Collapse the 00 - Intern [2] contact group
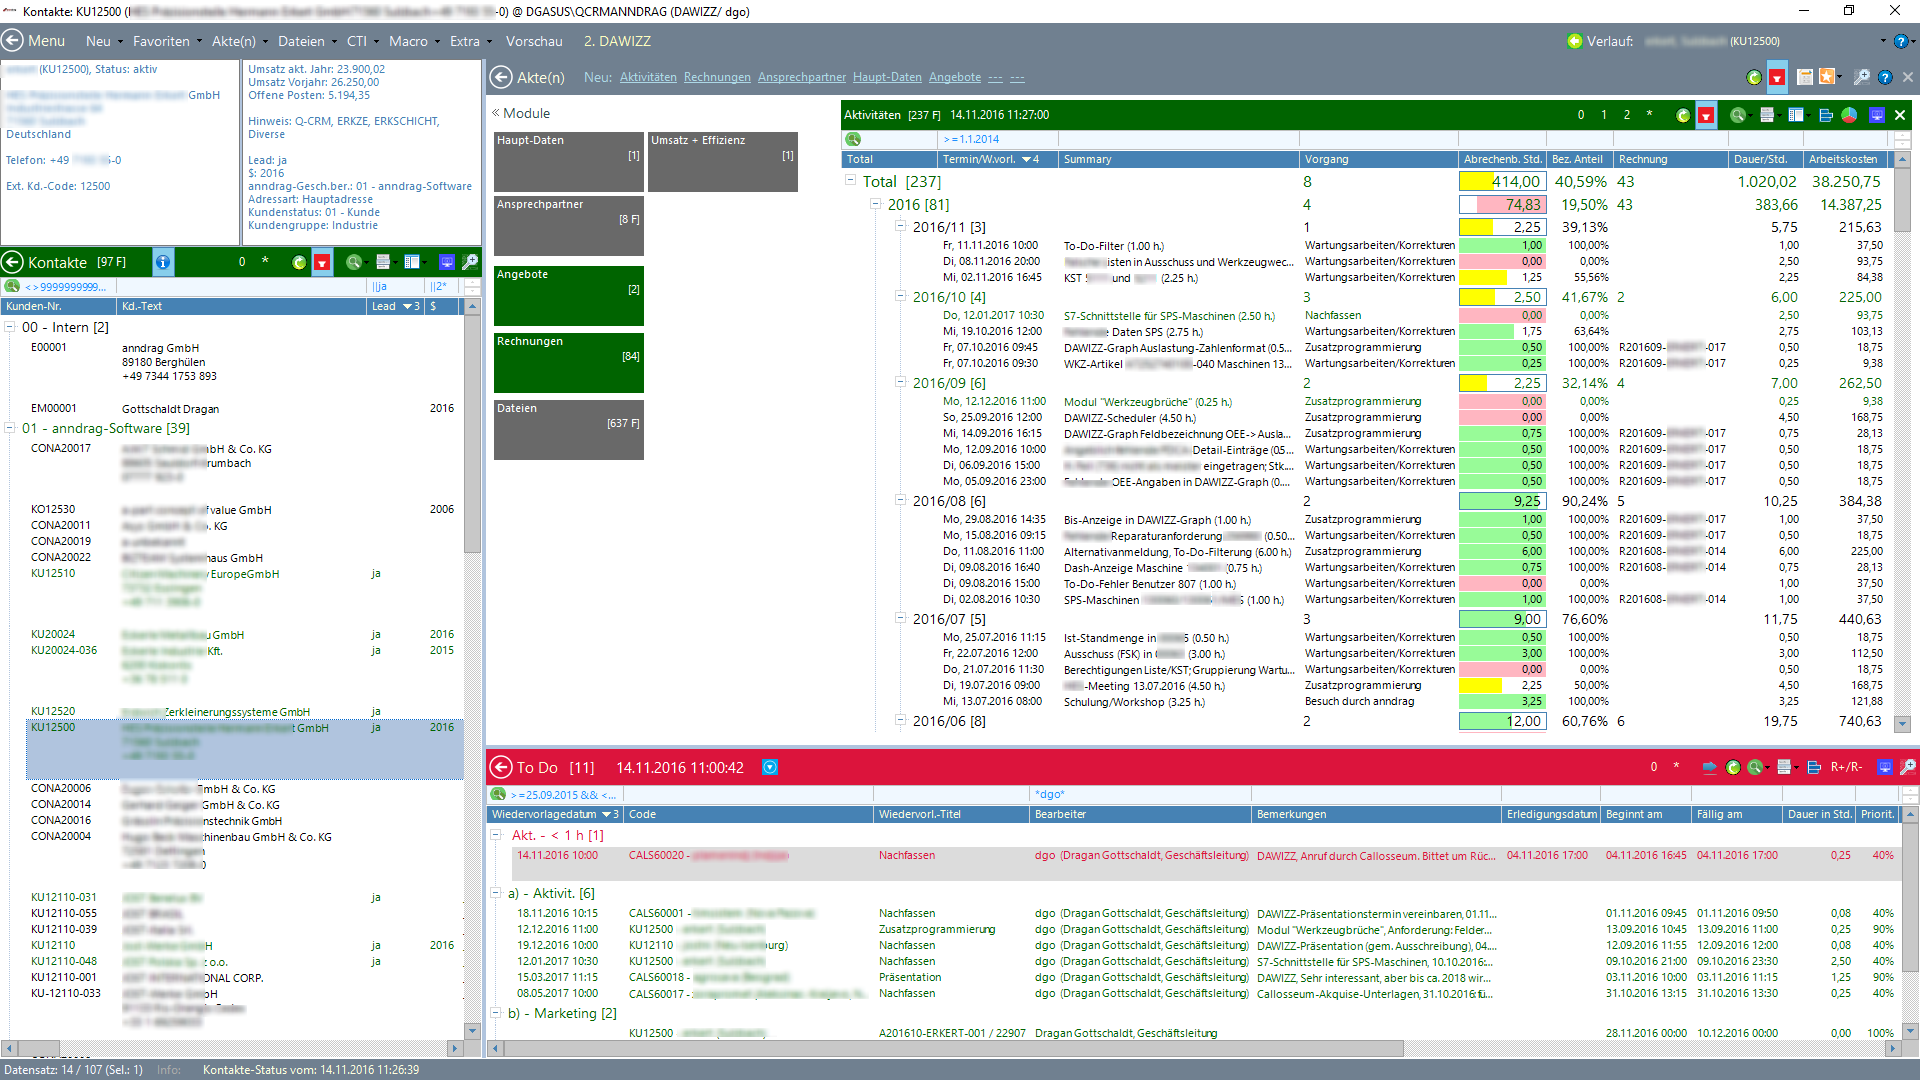Image resolution: width=1920 pixels, height=1080 pixels. click(x=10, y=327)
